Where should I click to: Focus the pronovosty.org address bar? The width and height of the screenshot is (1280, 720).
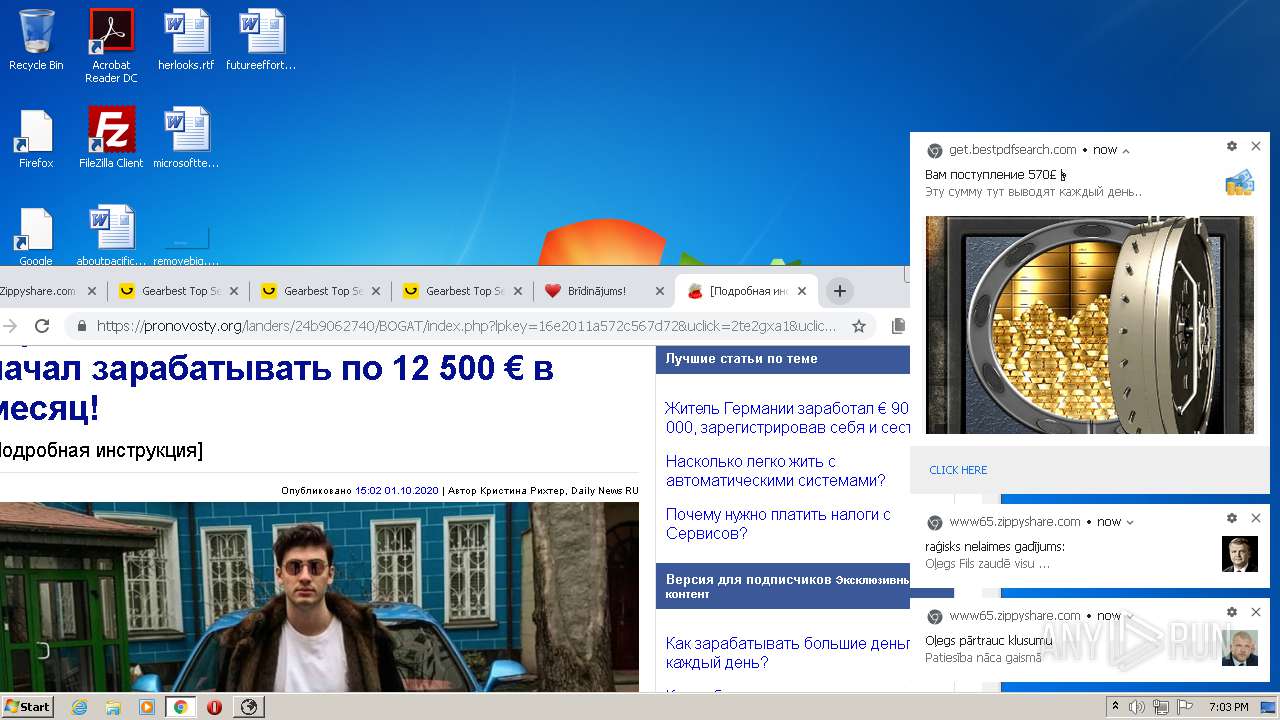click(x=464, y=326)
